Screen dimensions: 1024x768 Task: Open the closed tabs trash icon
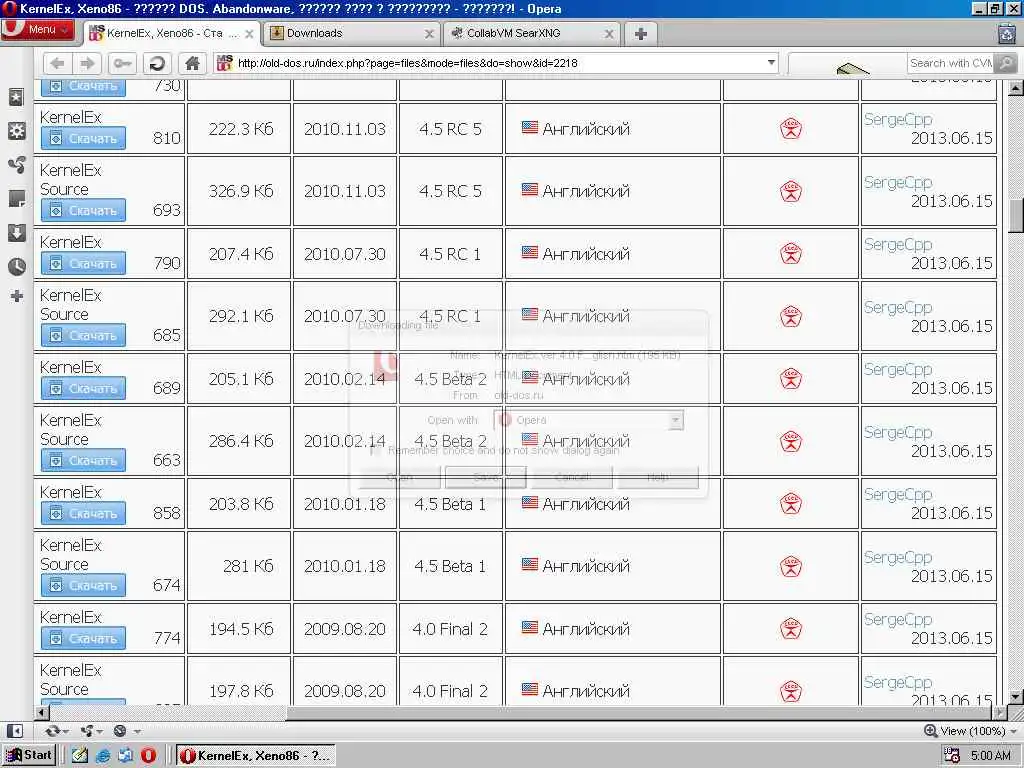coord(1007,33)
